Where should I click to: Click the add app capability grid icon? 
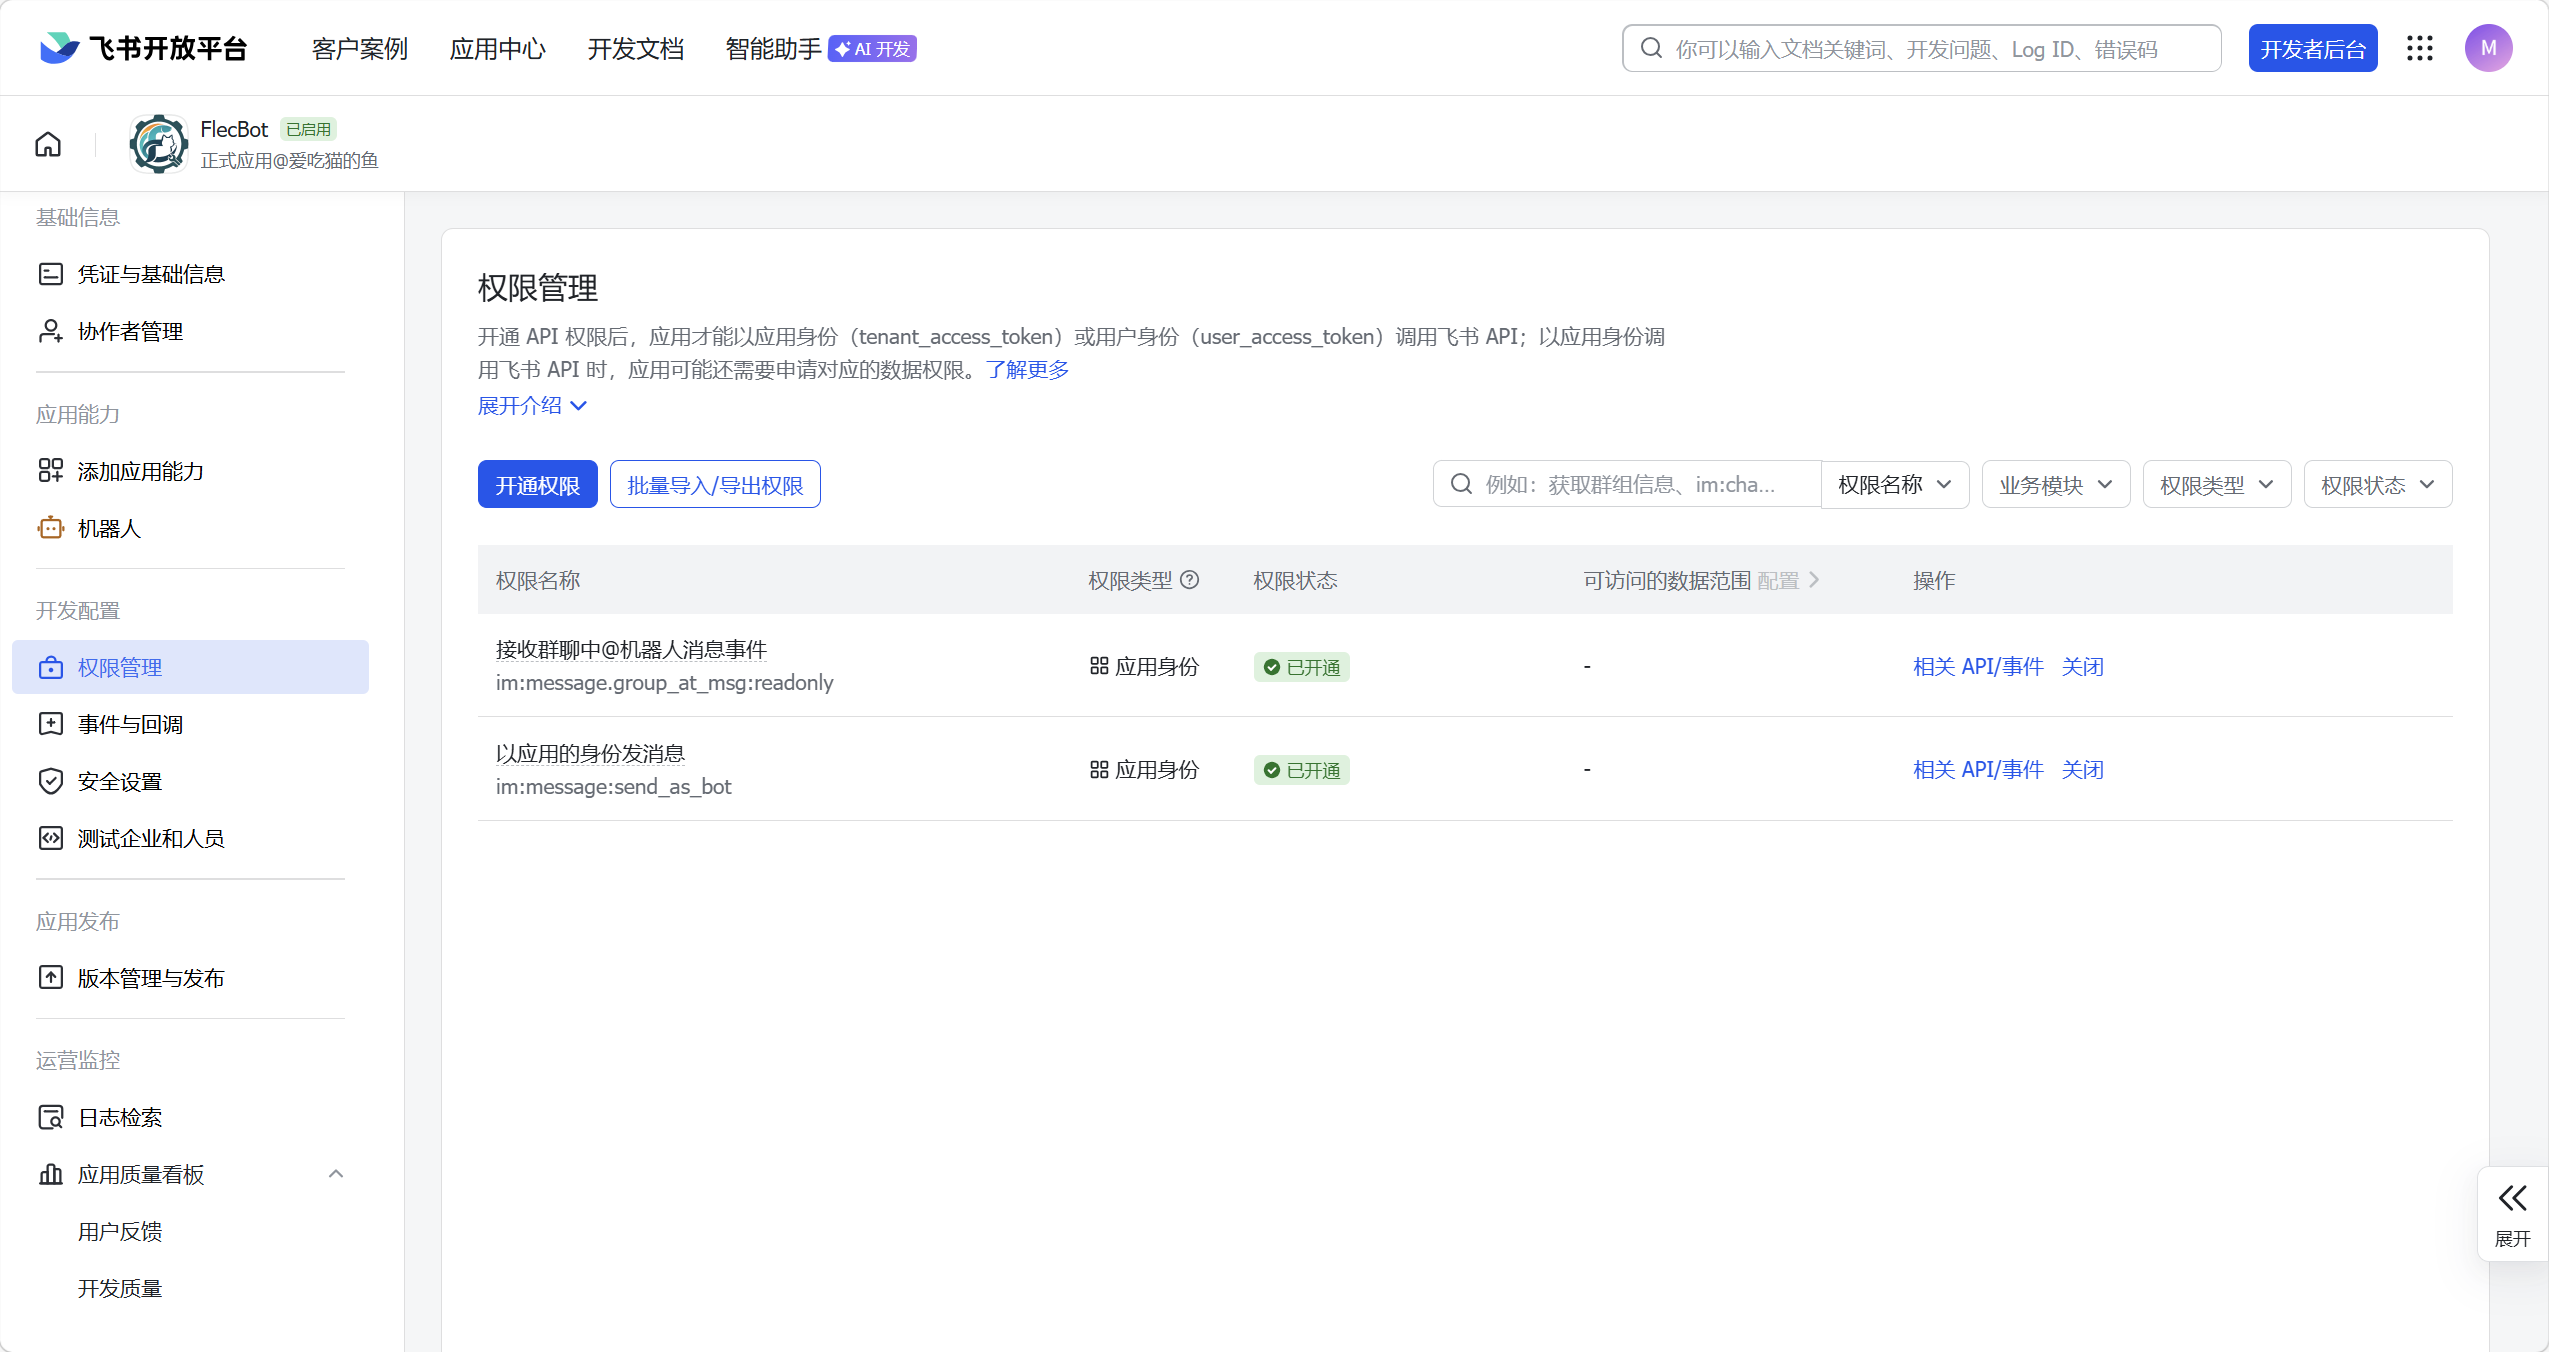tap(51, 471)
